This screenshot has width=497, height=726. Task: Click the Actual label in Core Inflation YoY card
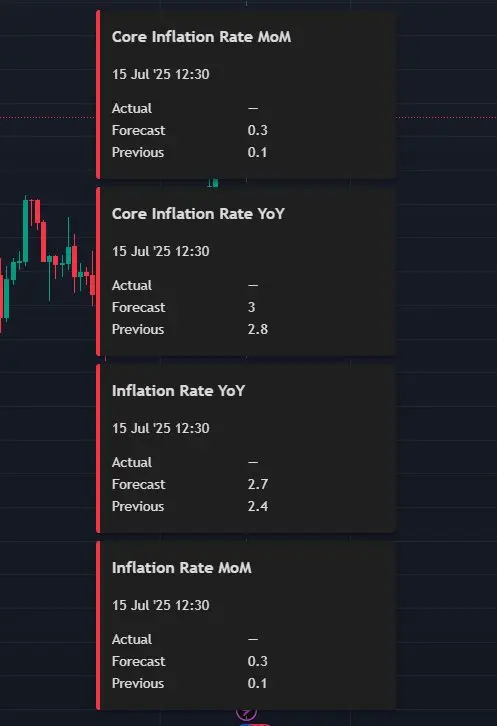click(x=132, y=286)
